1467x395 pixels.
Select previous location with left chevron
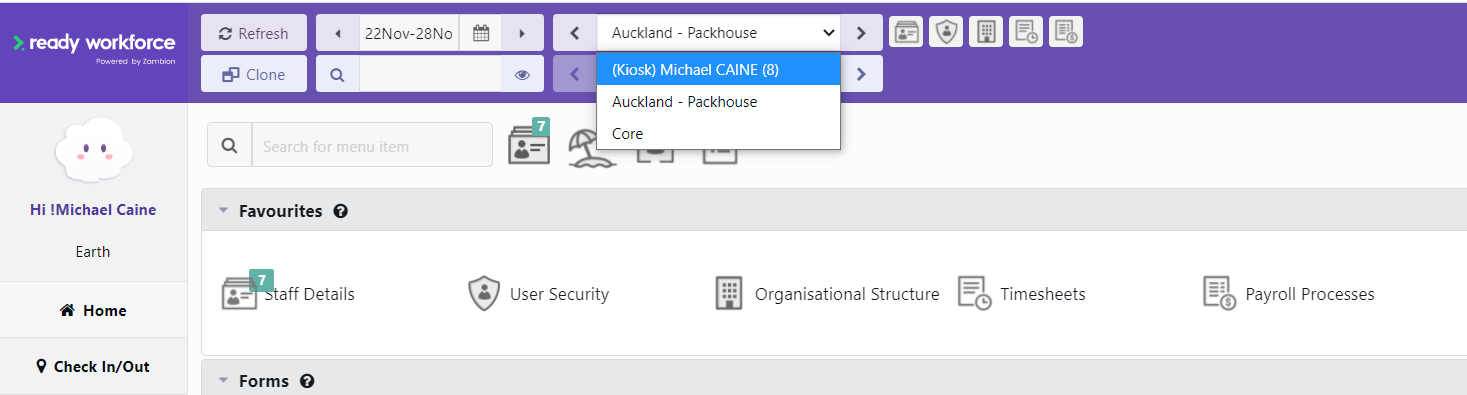click(575, 33)
